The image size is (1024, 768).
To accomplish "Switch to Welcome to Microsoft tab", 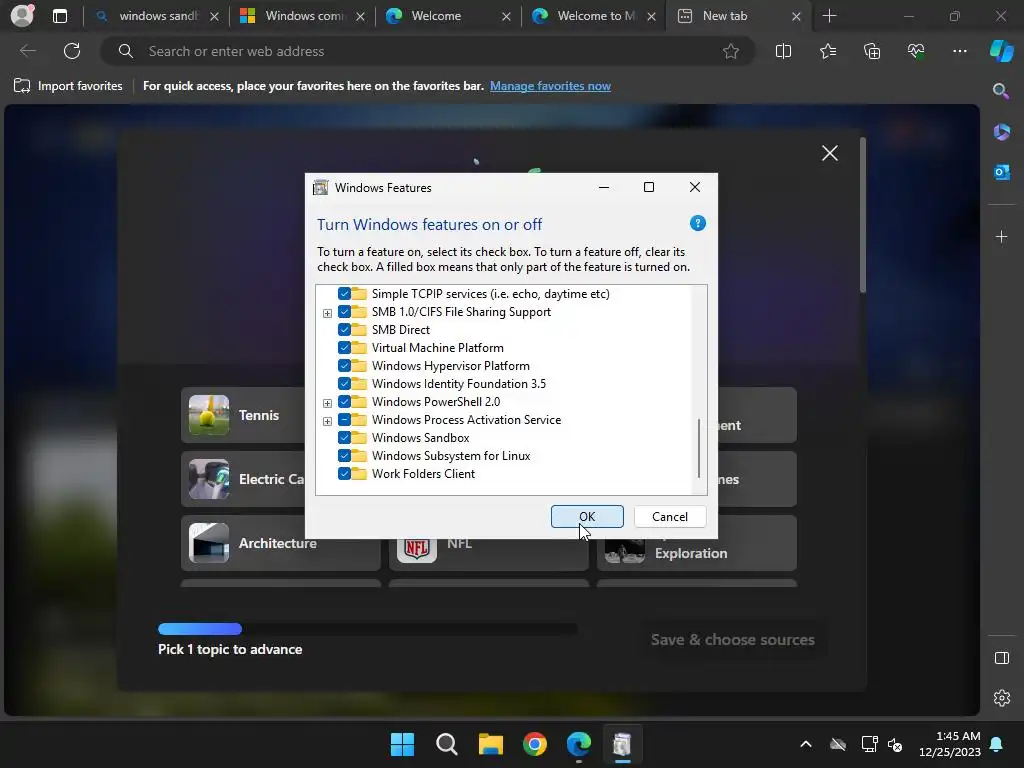I will (x=594, y=16).
